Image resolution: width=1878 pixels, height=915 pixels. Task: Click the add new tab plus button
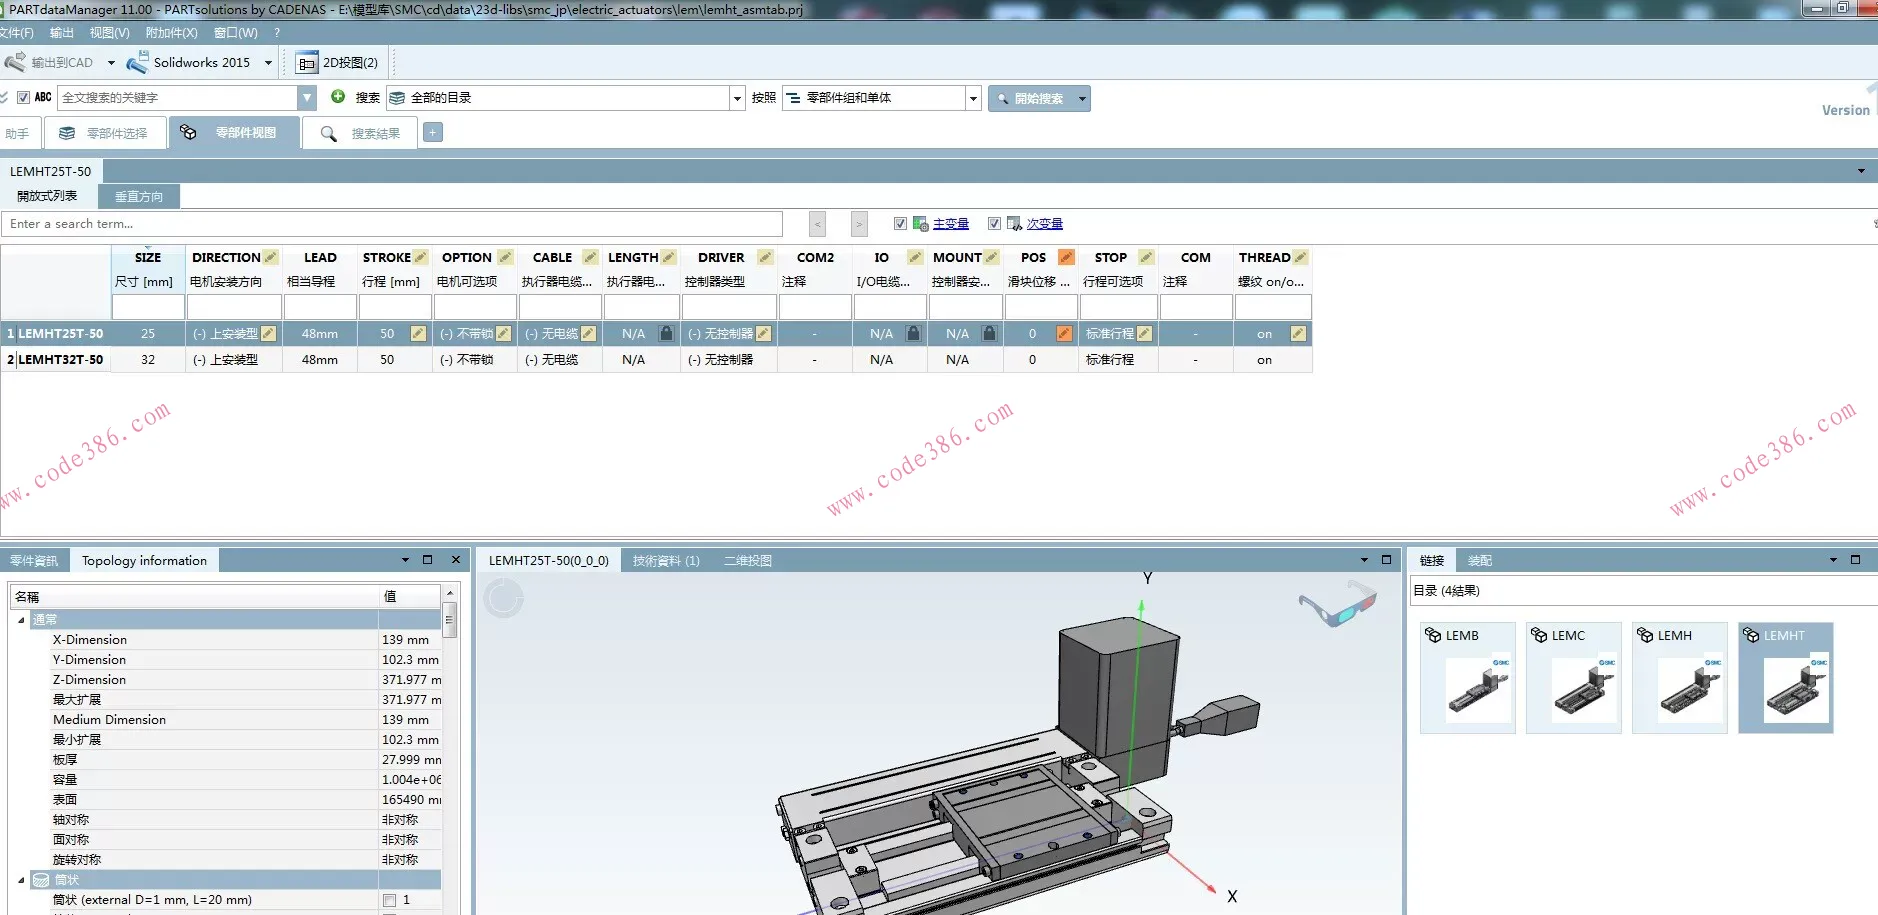coord(433,132)
